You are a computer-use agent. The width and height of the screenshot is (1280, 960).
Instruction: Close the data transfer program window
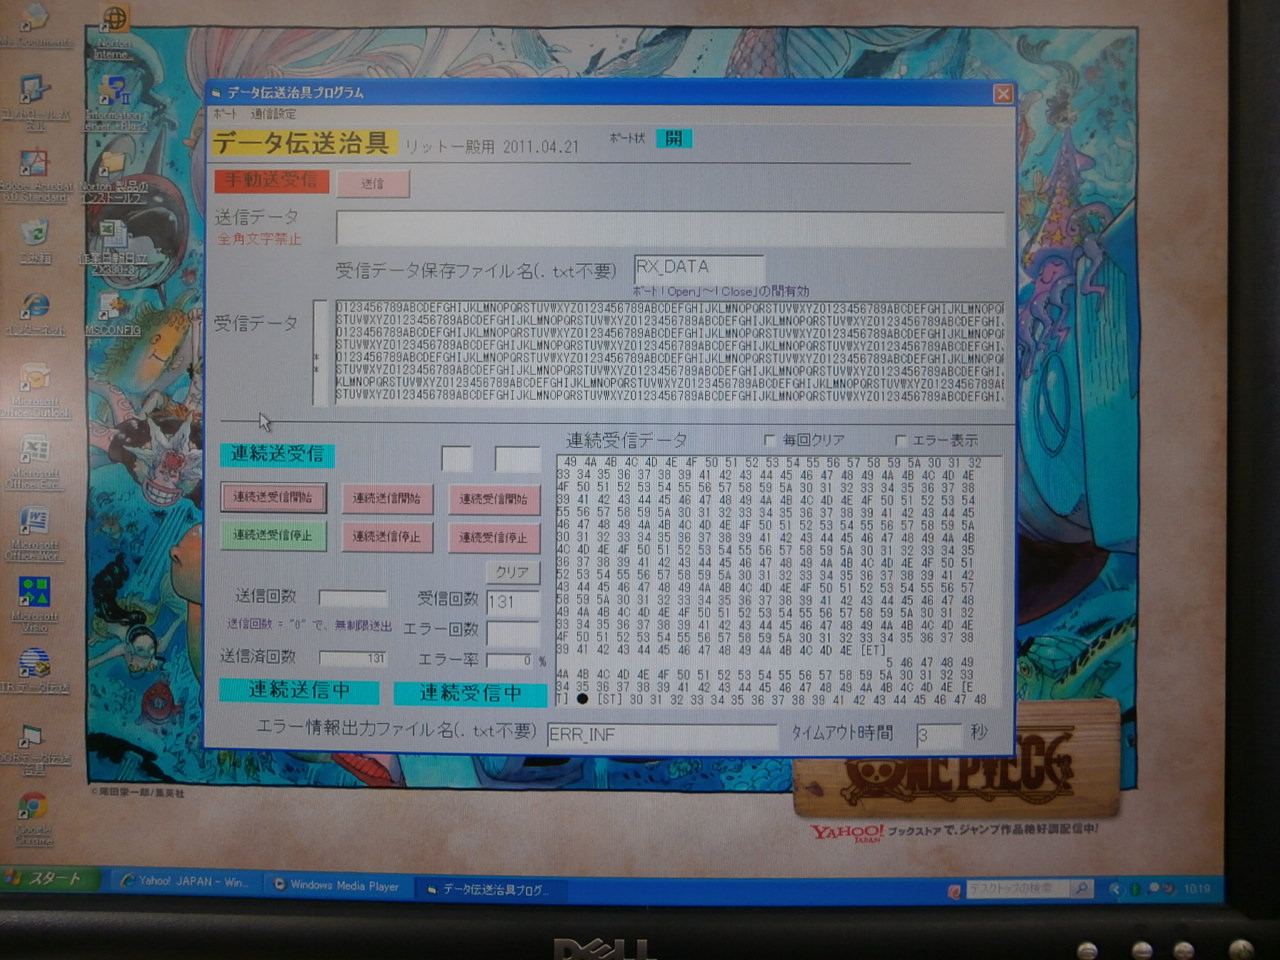click(1002, 94)
